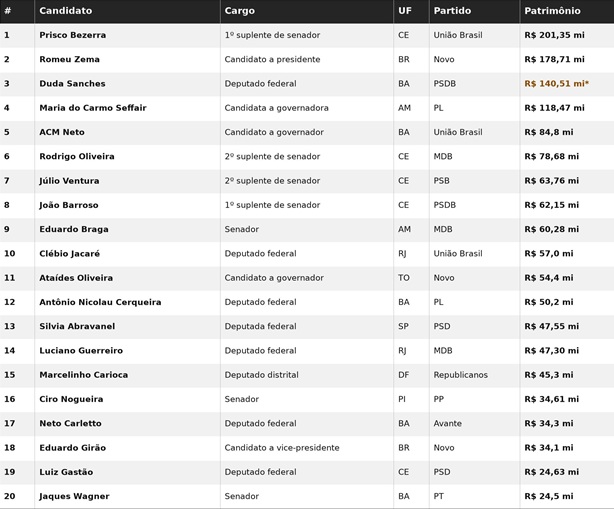Select the name Luciano Guerreiro
Screen dimensions: 614x509
coord(81,350)
